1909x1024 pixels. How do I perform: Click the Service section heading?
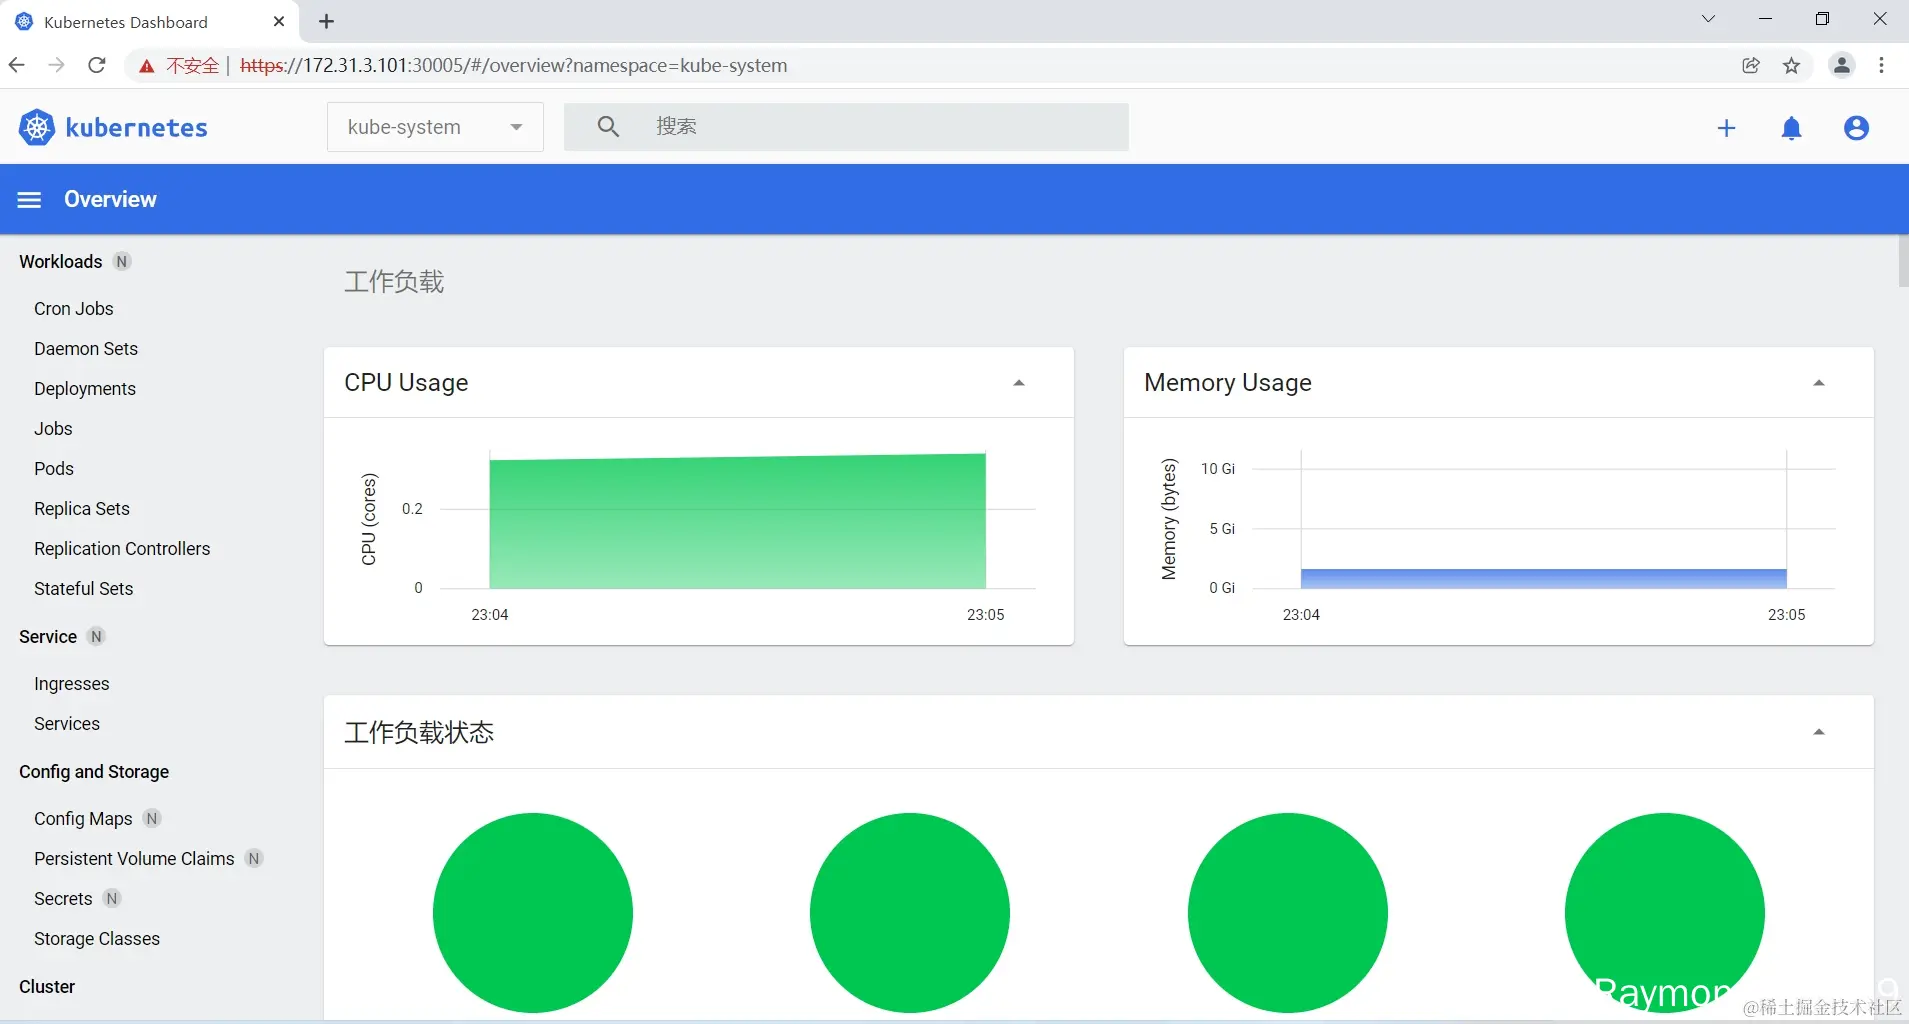(x=48, y=636)
